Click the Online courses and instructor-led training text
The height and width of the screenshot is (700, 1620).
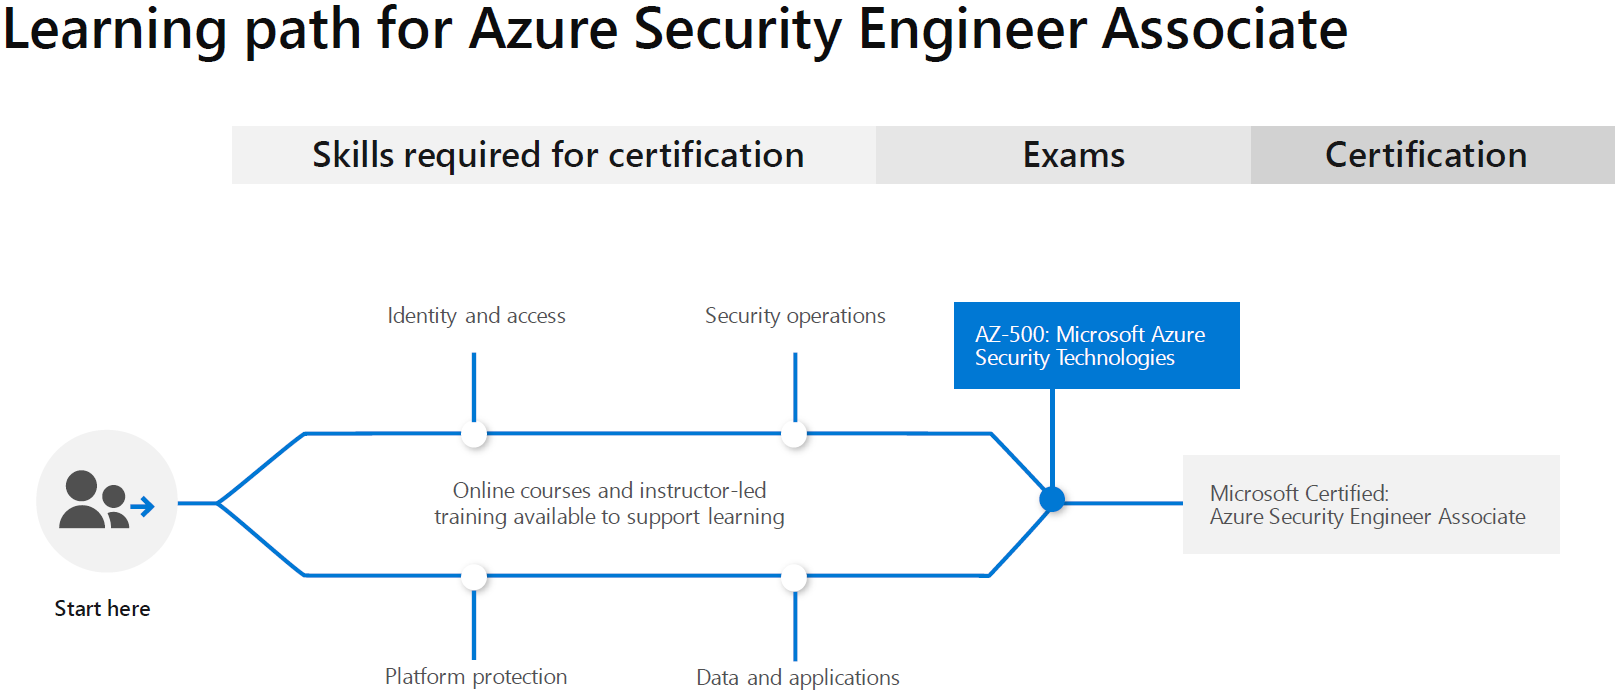coord(609,503)
